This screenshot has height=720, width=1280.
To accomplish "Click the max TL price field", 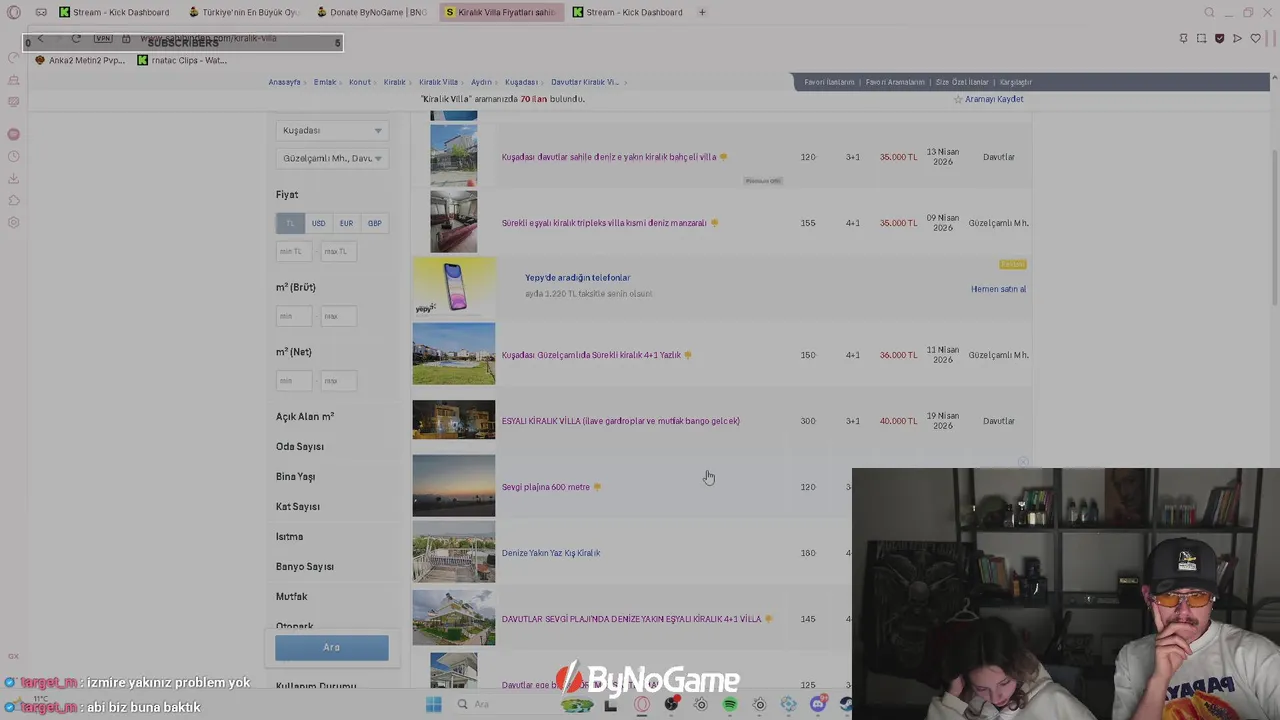I will pyautogui.click(x=338, y=251).
